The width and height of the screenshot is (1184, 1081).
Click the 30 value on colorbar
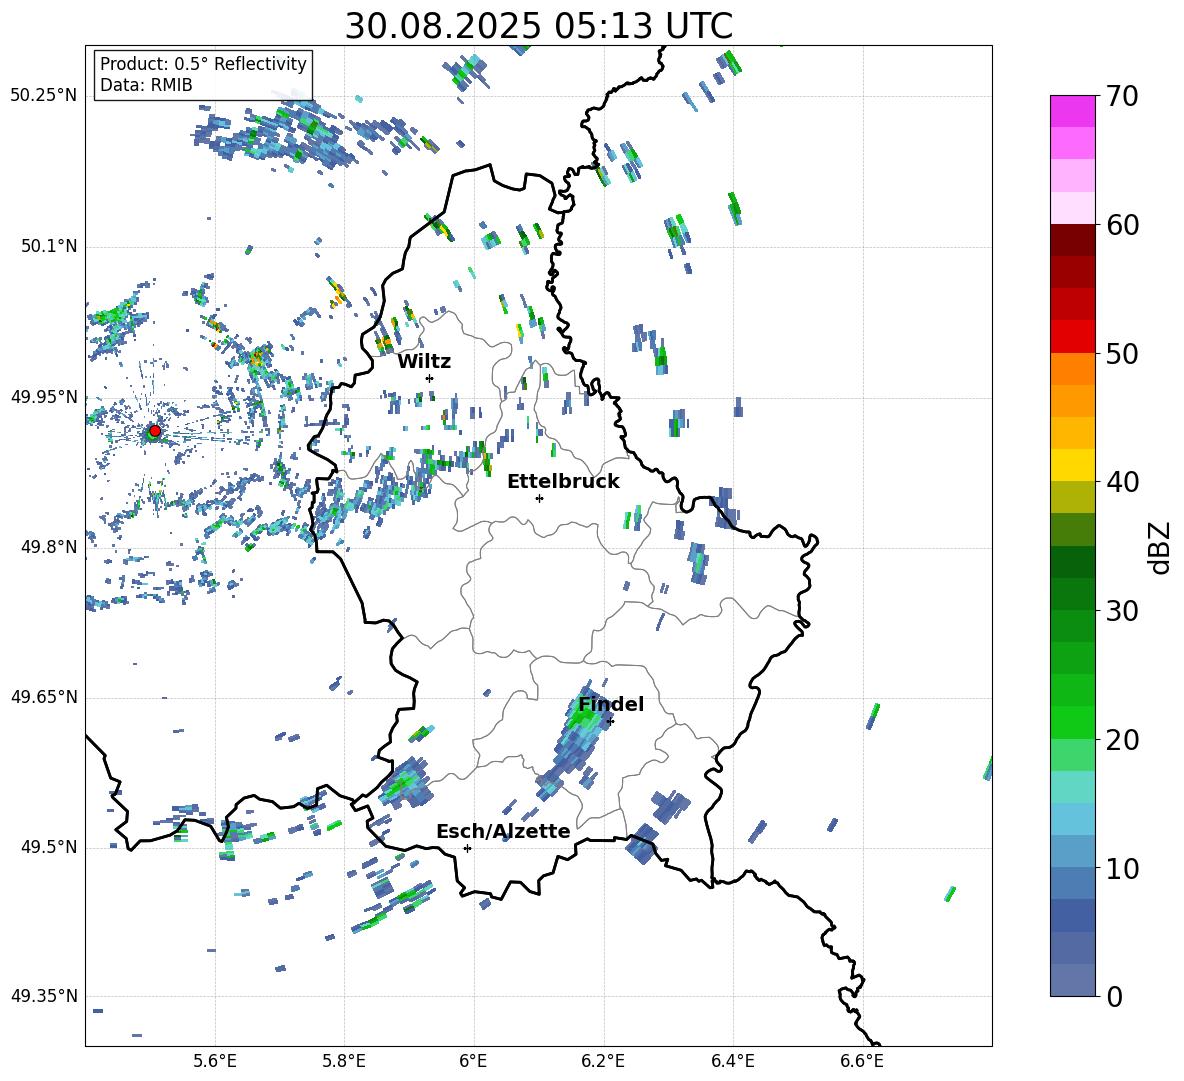coord(1122,611)
